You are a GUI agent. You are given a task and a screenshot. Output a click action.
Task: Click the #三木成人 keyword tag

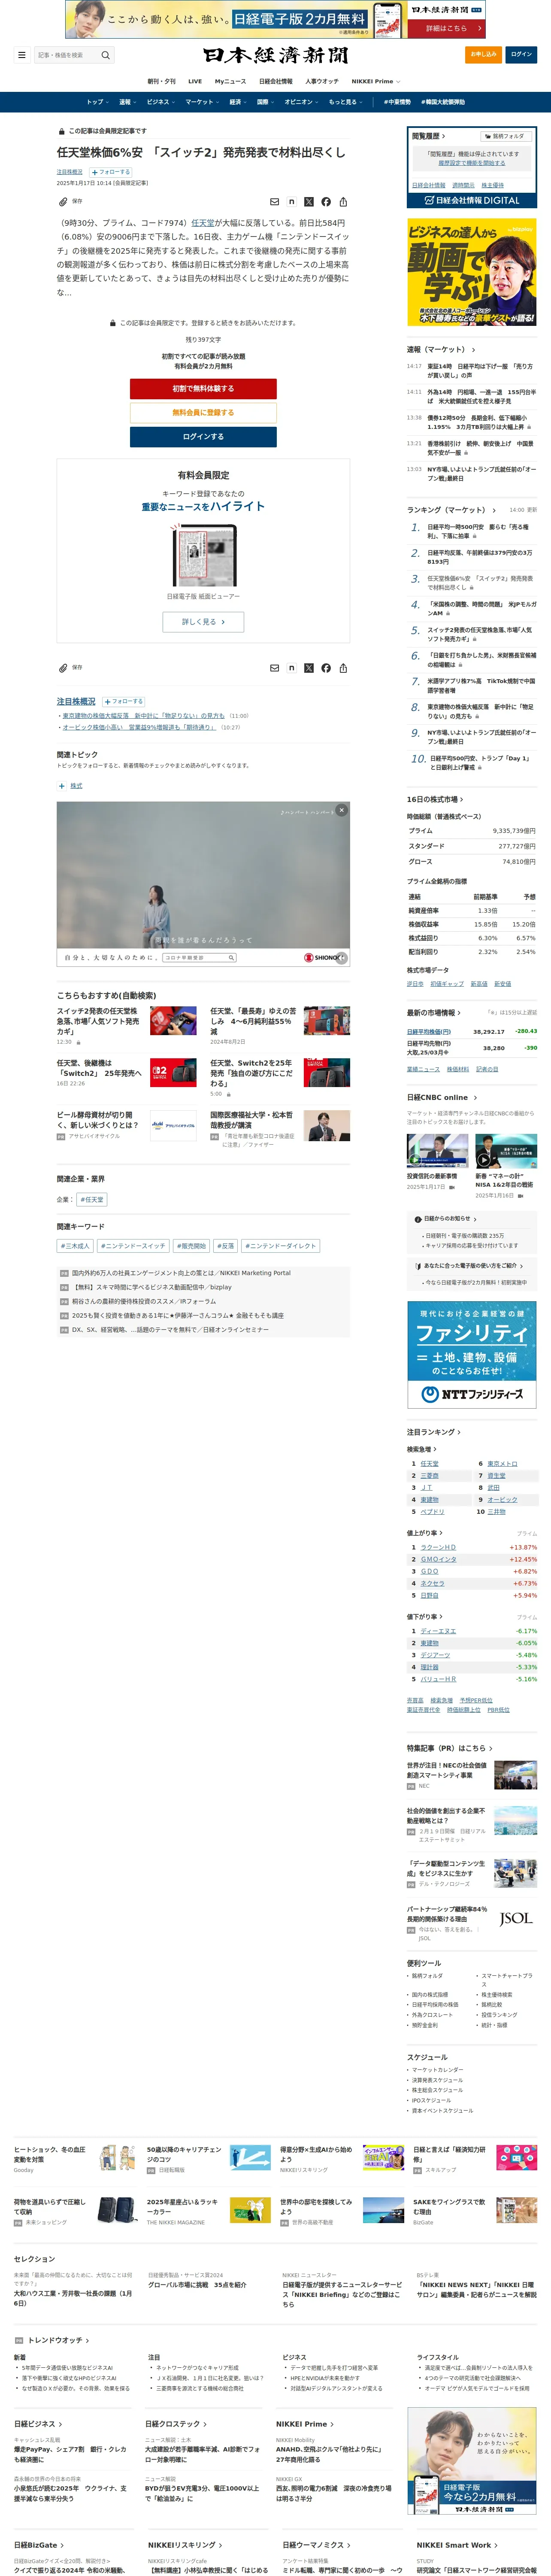click(75, 1246)
